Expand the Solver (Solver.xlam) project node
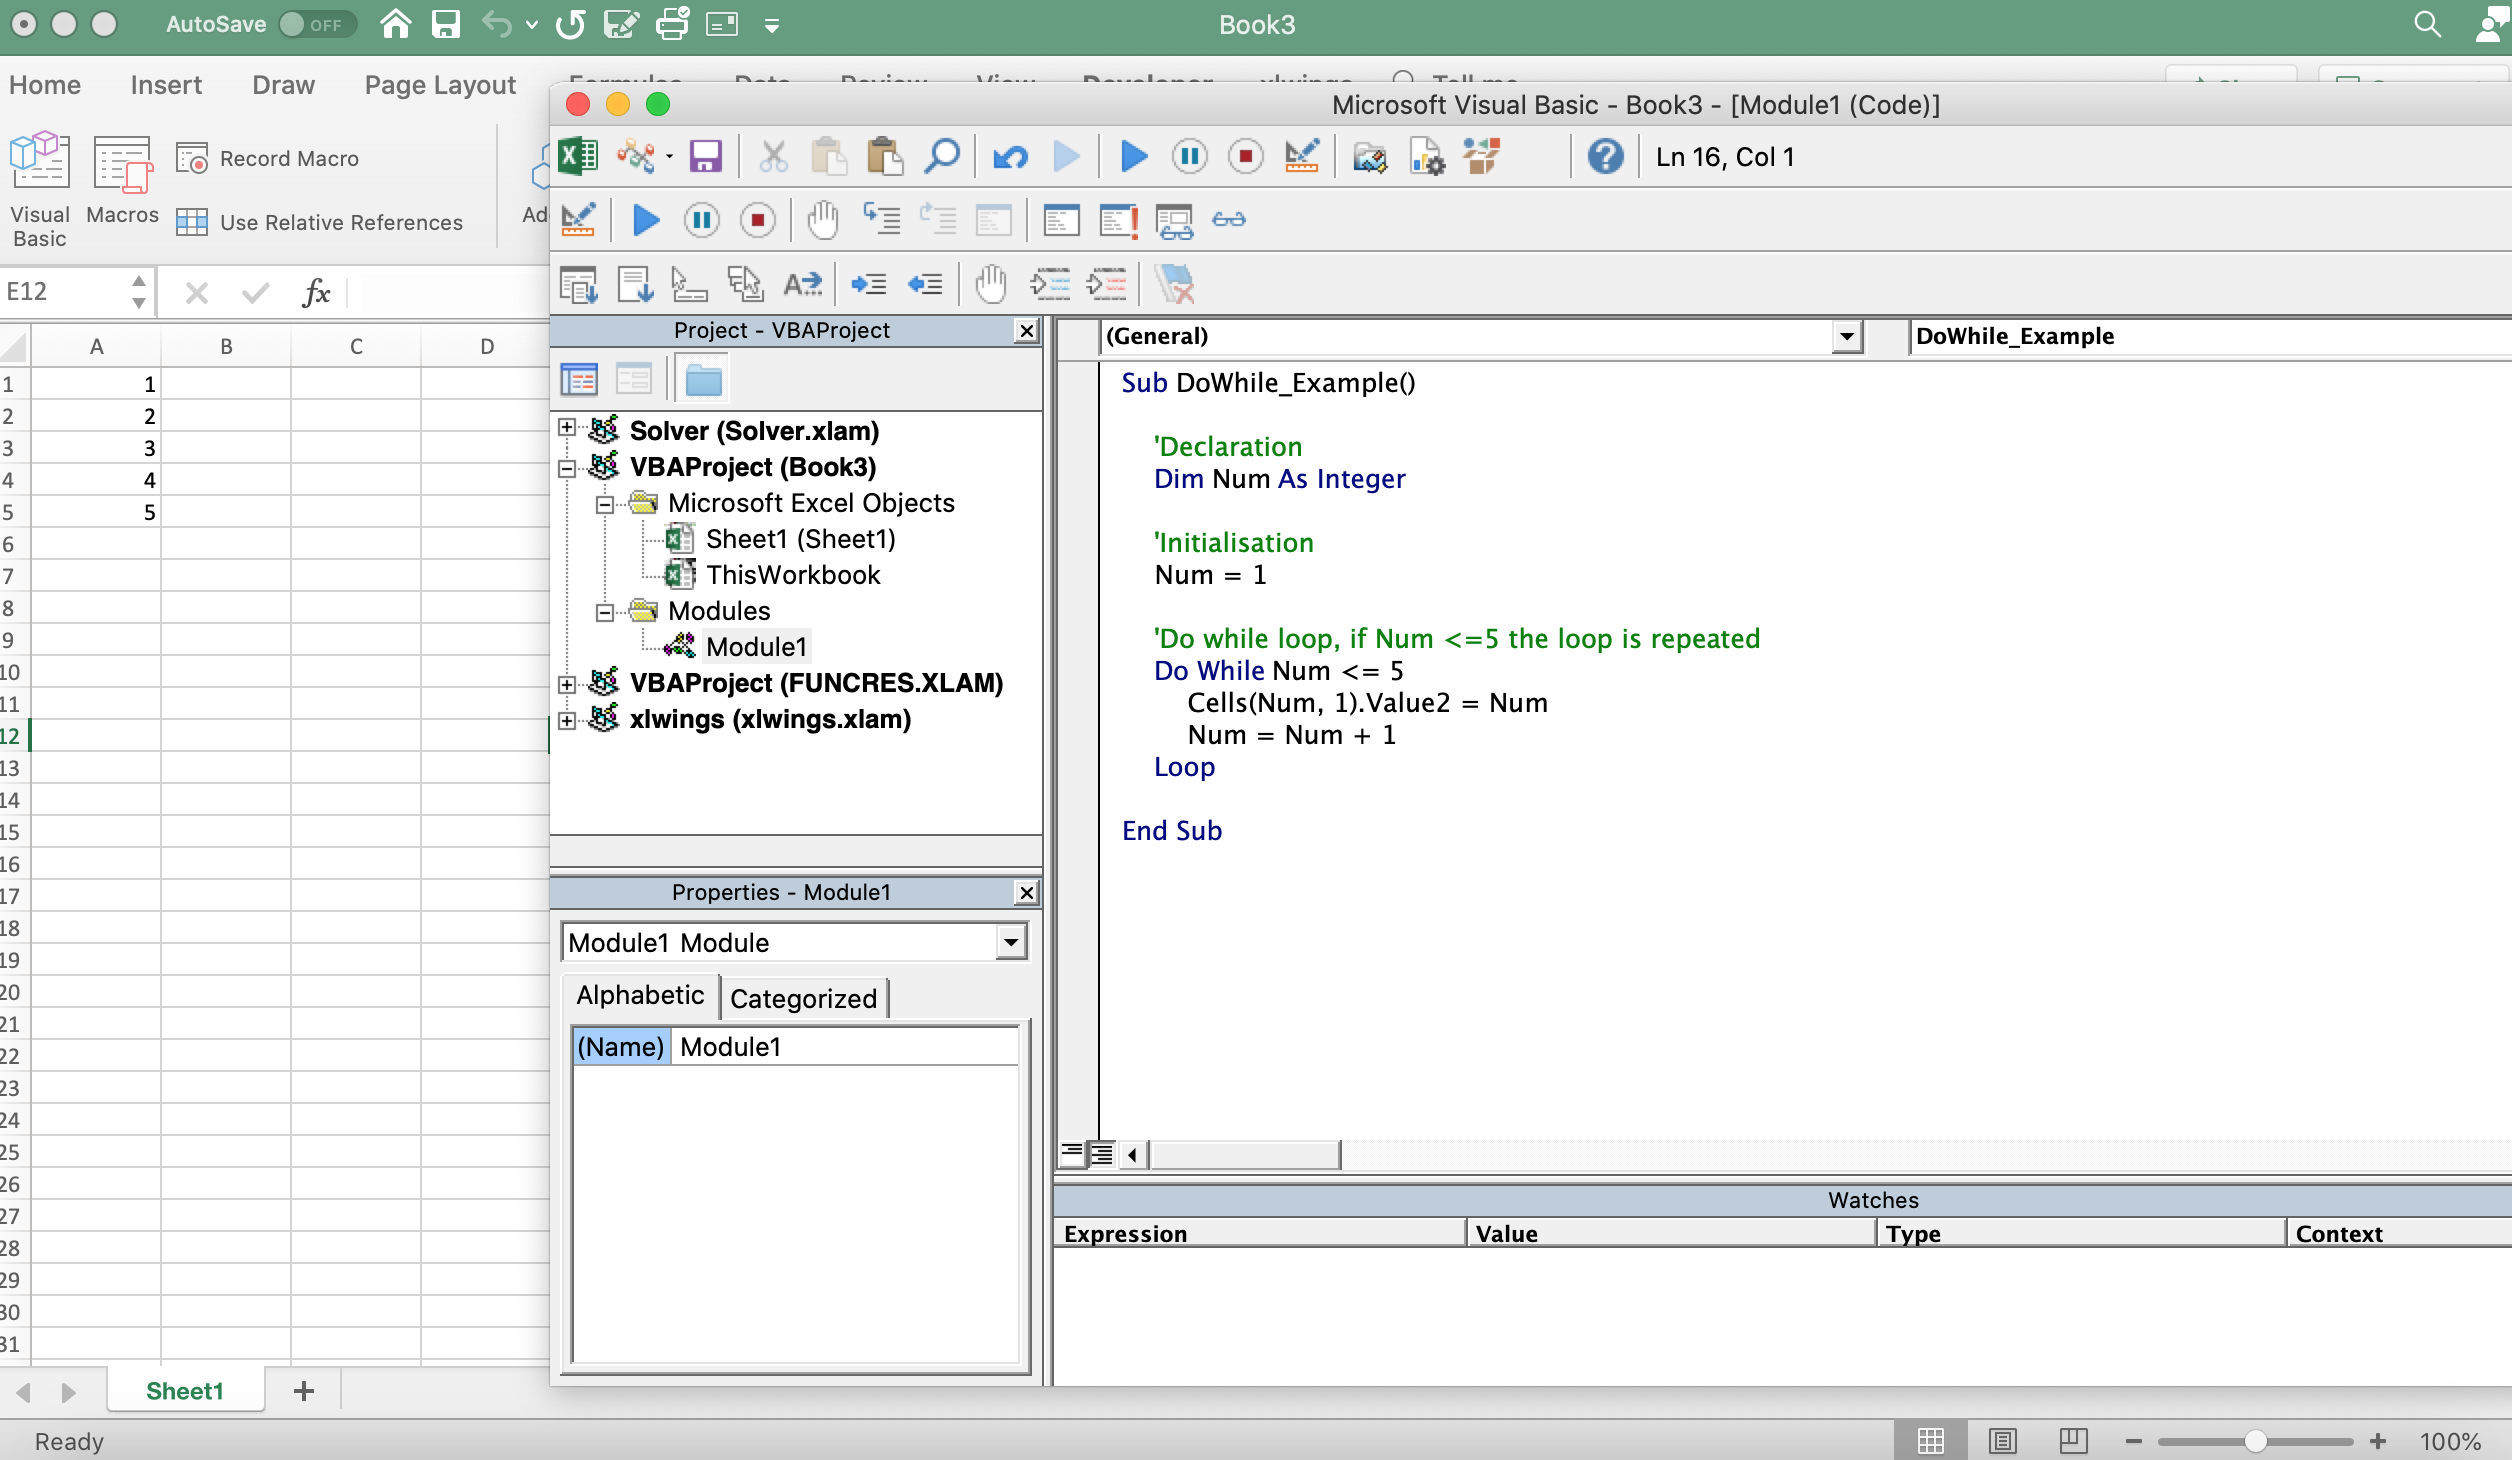Screen dimensions: 2512x1460 567,428
